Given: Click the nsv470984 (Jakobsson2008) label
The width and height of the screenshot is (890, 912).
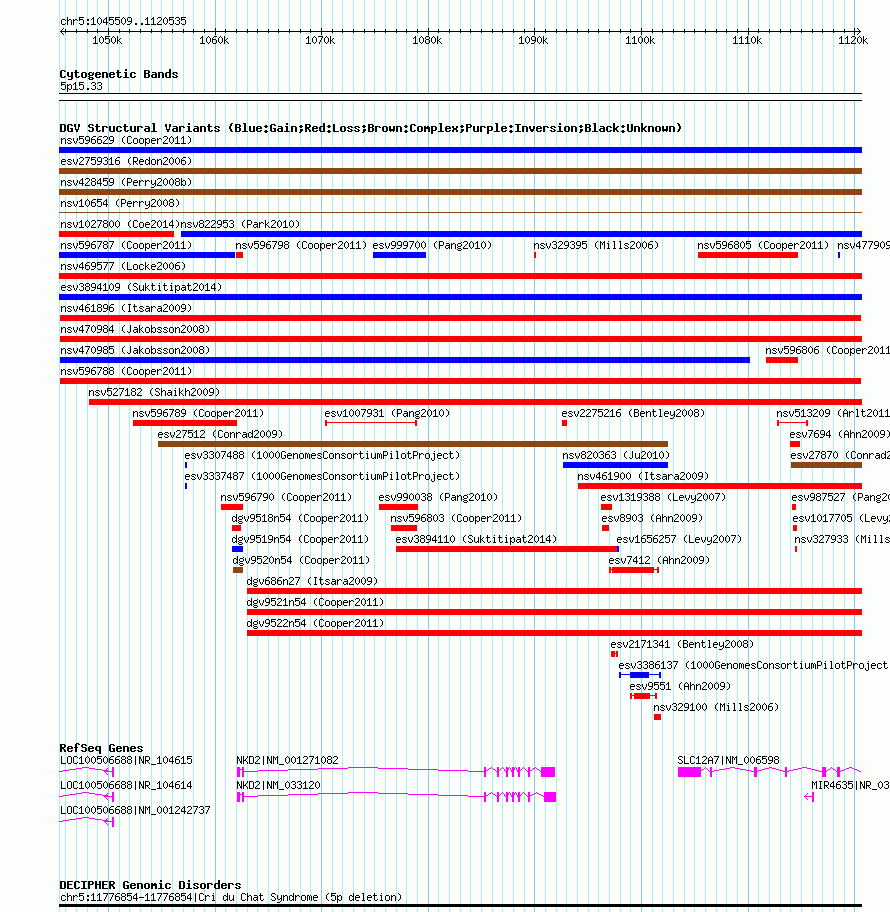Looking at the screenshot, I should pos(135,329).
